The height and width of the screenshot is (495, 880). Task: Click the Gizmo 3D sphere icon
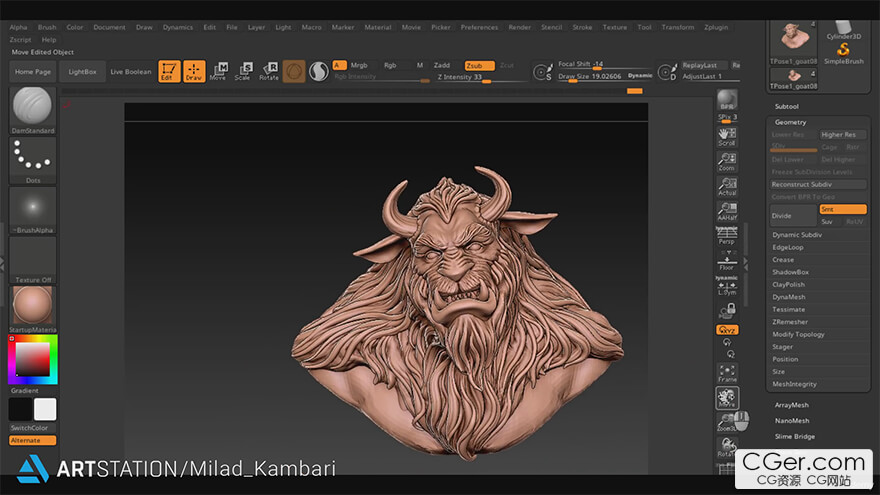pyautogui.click(x=294, y=71)
